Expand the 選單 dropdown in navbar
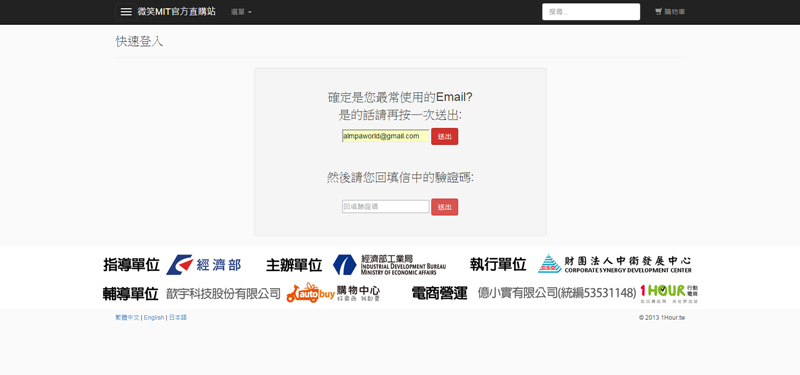The width and height of the screenshot is (800, 375). (x=241, y=12)
